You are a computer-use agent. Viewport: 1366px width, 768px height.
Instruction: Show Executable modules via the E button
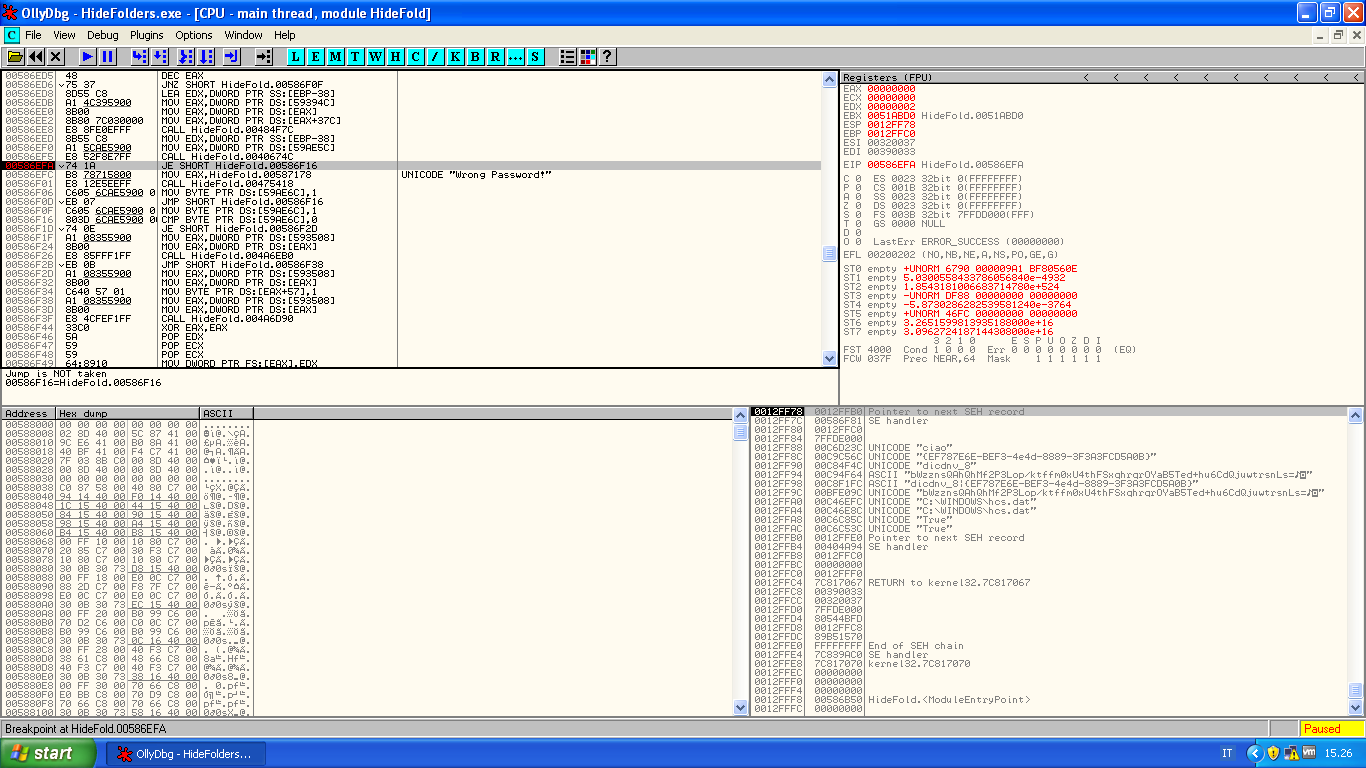point(316,57)
